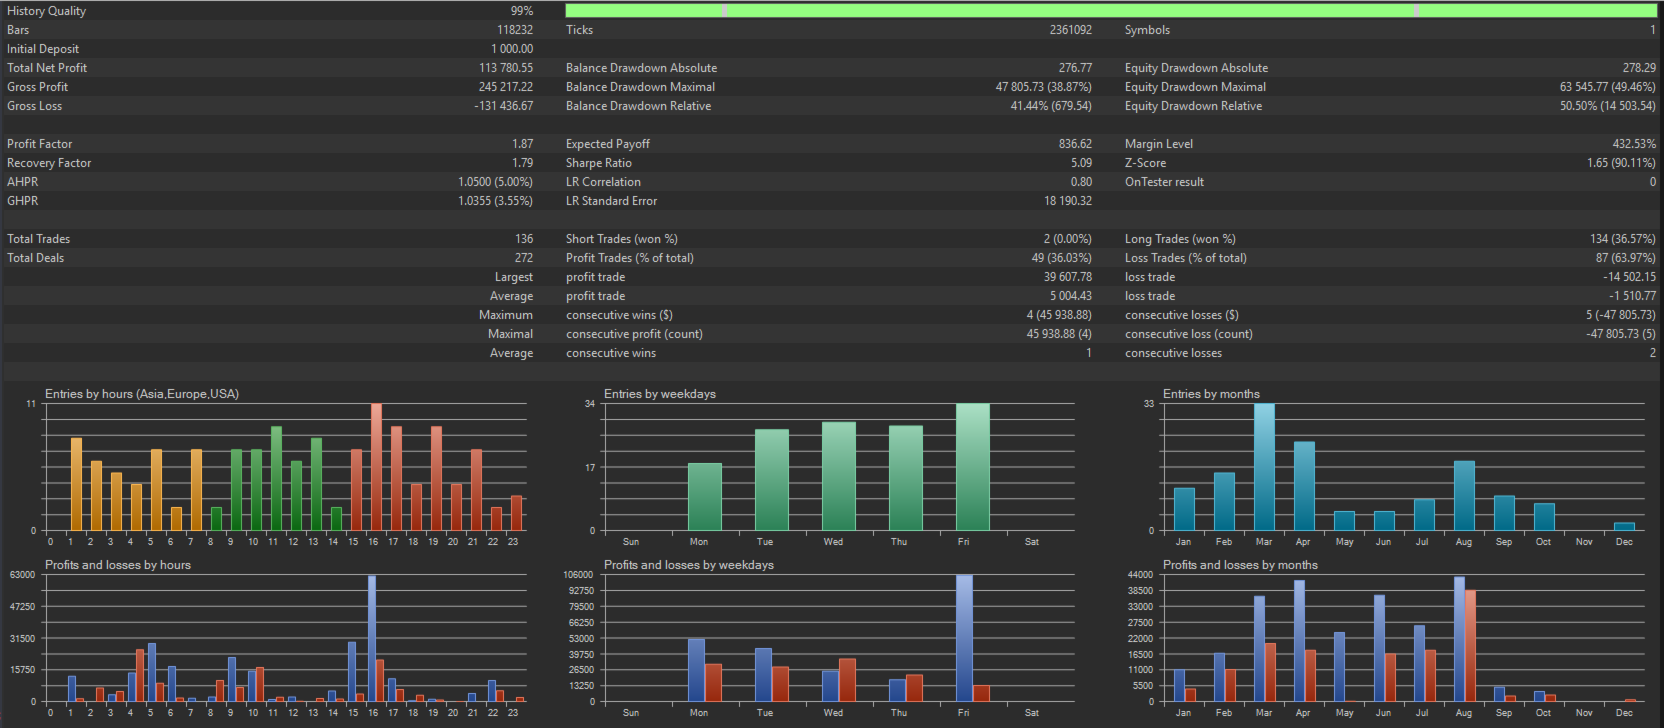Viewport: 1664px width, 728px height.
Task: Click the Gross Loss value -131 436.67
Action: point(504,106)
